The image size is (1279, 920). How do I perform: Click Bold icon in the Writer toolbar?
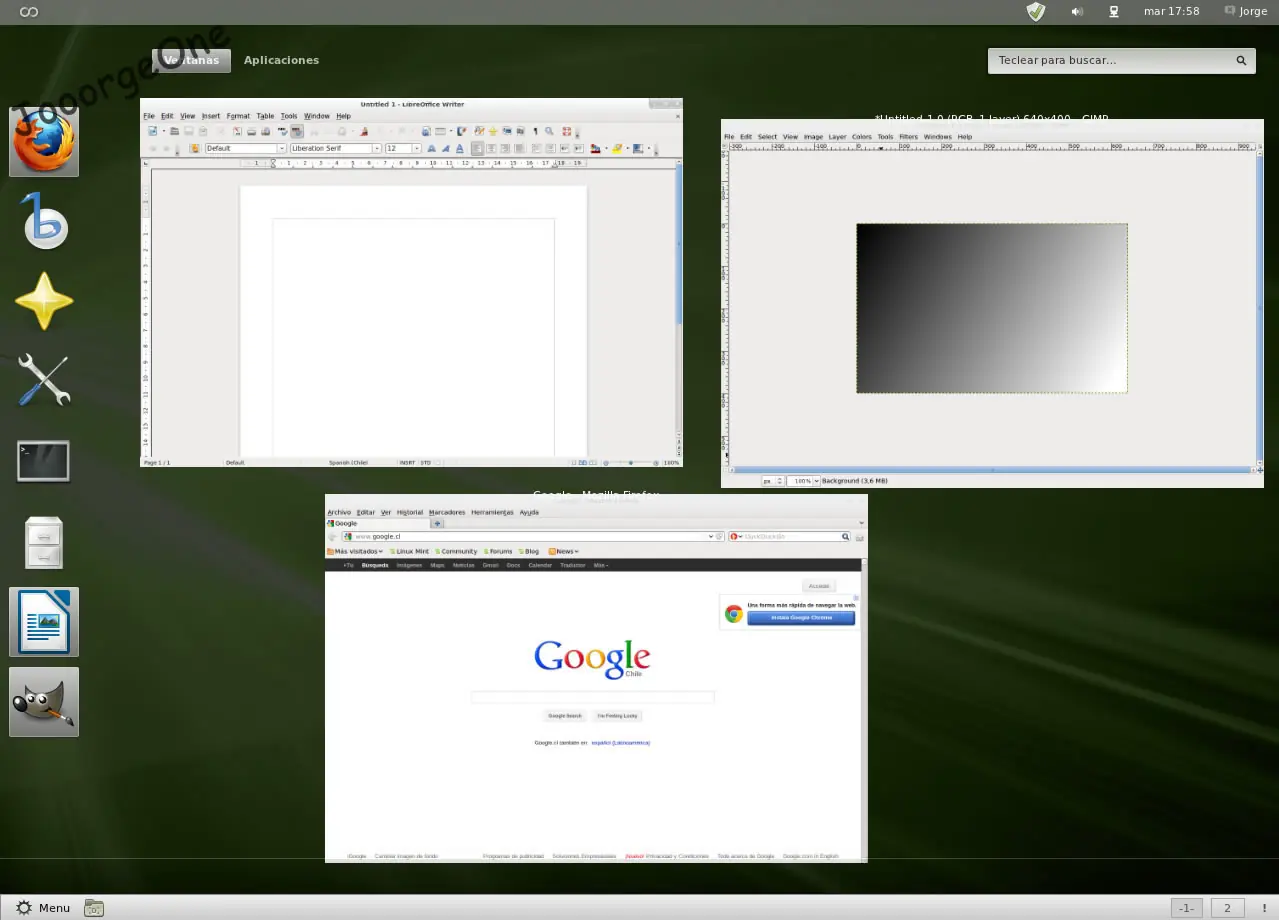[x=431, y=148]
